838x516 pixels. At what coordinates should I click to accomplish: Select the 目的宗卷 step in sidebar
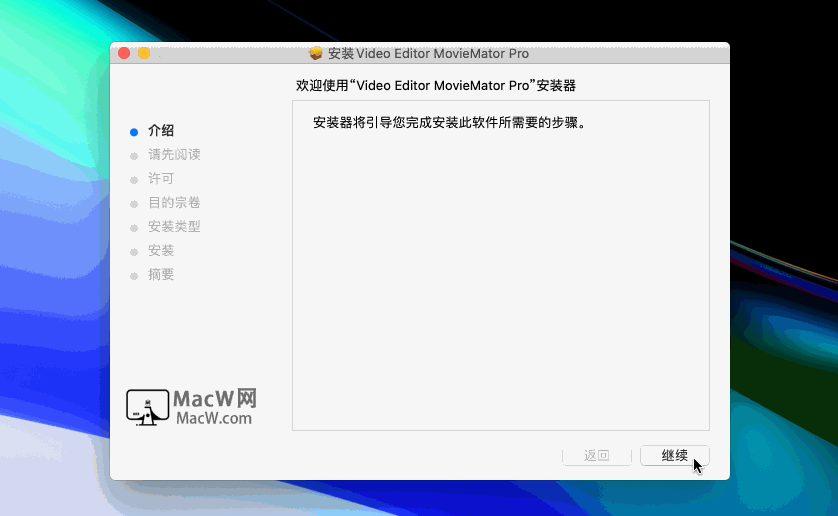pyautogui.click(x=174, y=203)
